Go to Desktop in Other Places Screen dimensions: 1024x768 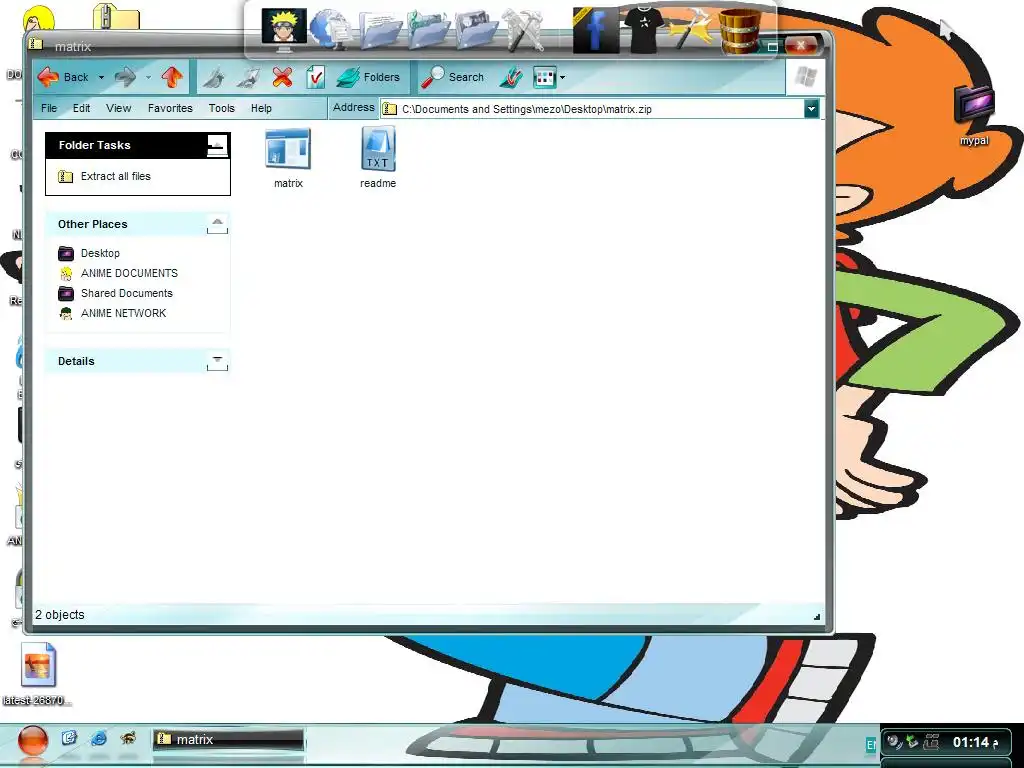100,253
